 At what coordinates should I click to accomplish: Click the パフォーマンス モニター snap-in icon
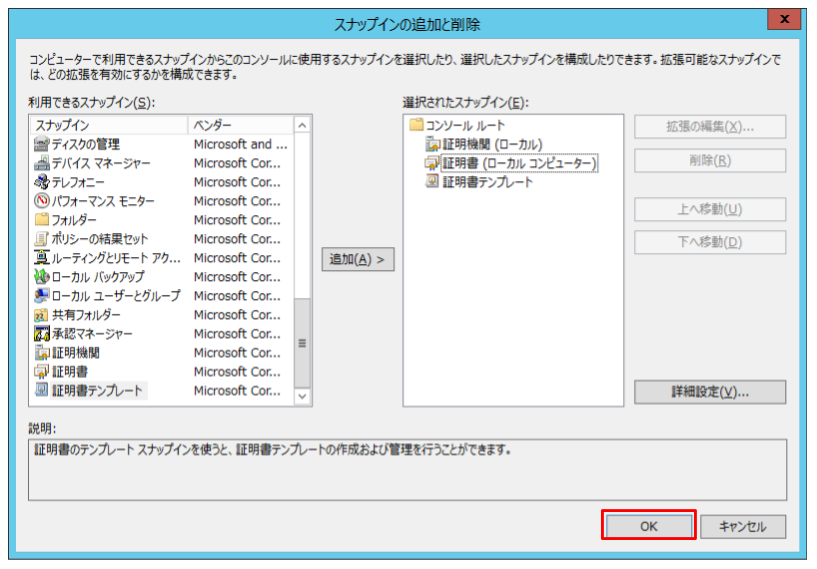click(42, 201)
